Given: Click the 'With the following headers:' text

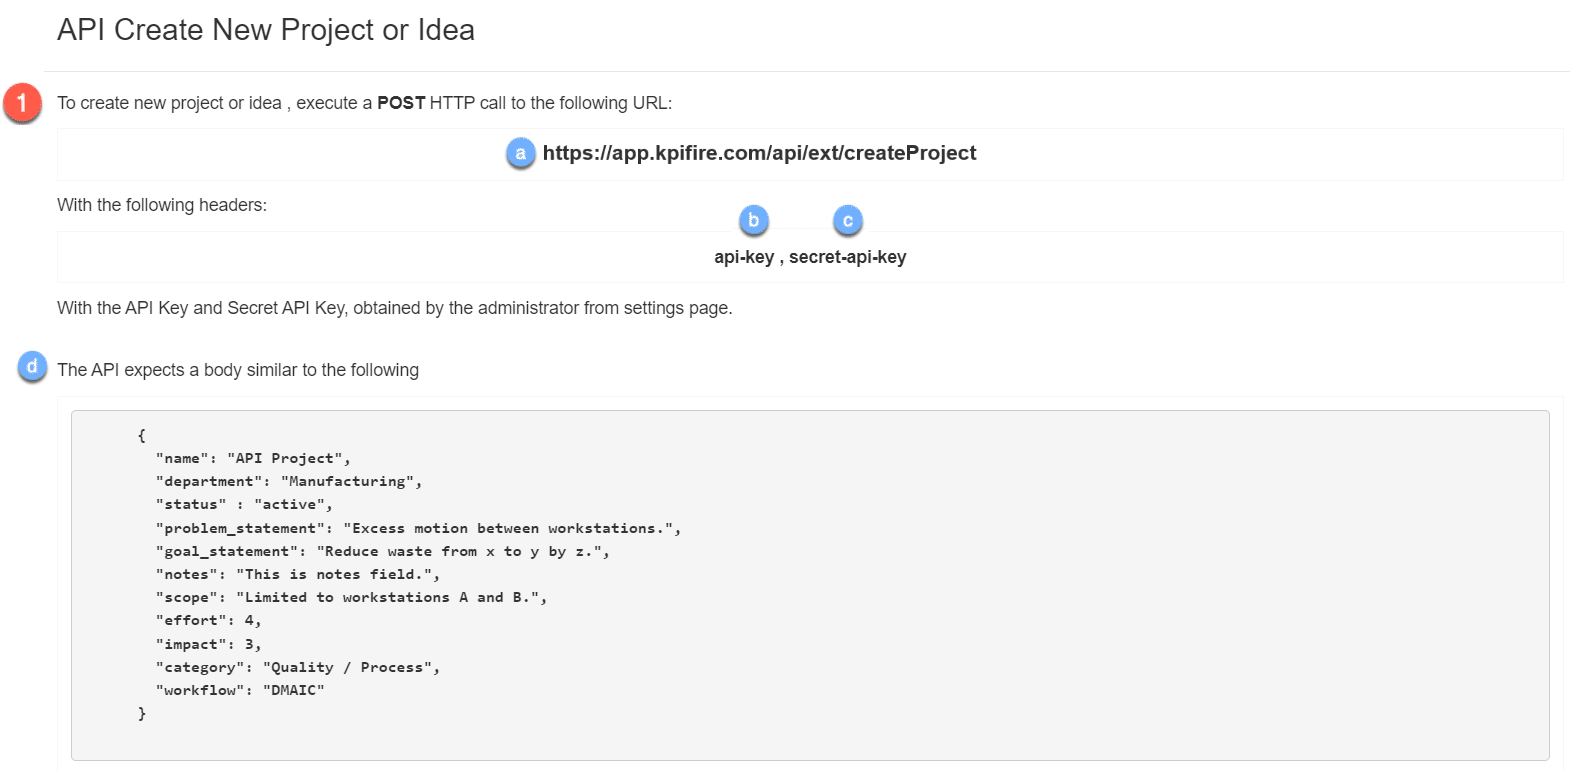Looking at the screenshot, I should pyautogui.click(x=162, y=205).
